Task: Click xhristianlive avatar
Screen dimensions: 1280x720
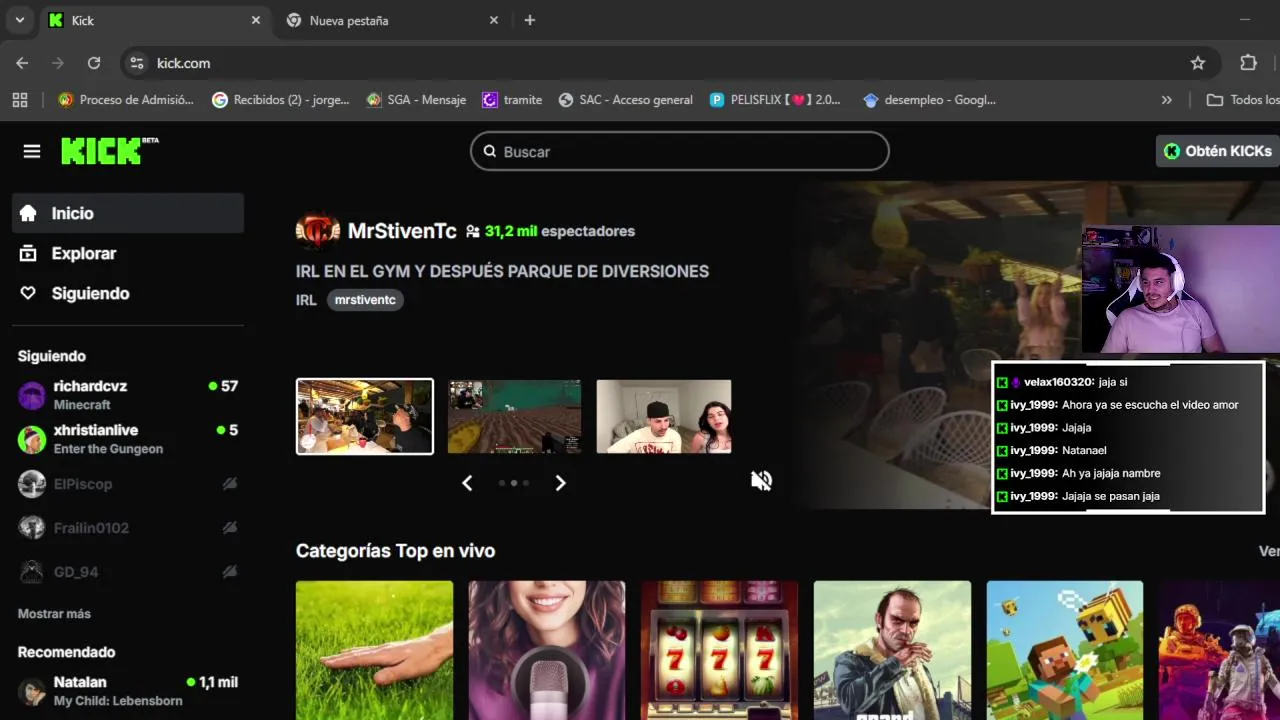Action: click(32, 439)
